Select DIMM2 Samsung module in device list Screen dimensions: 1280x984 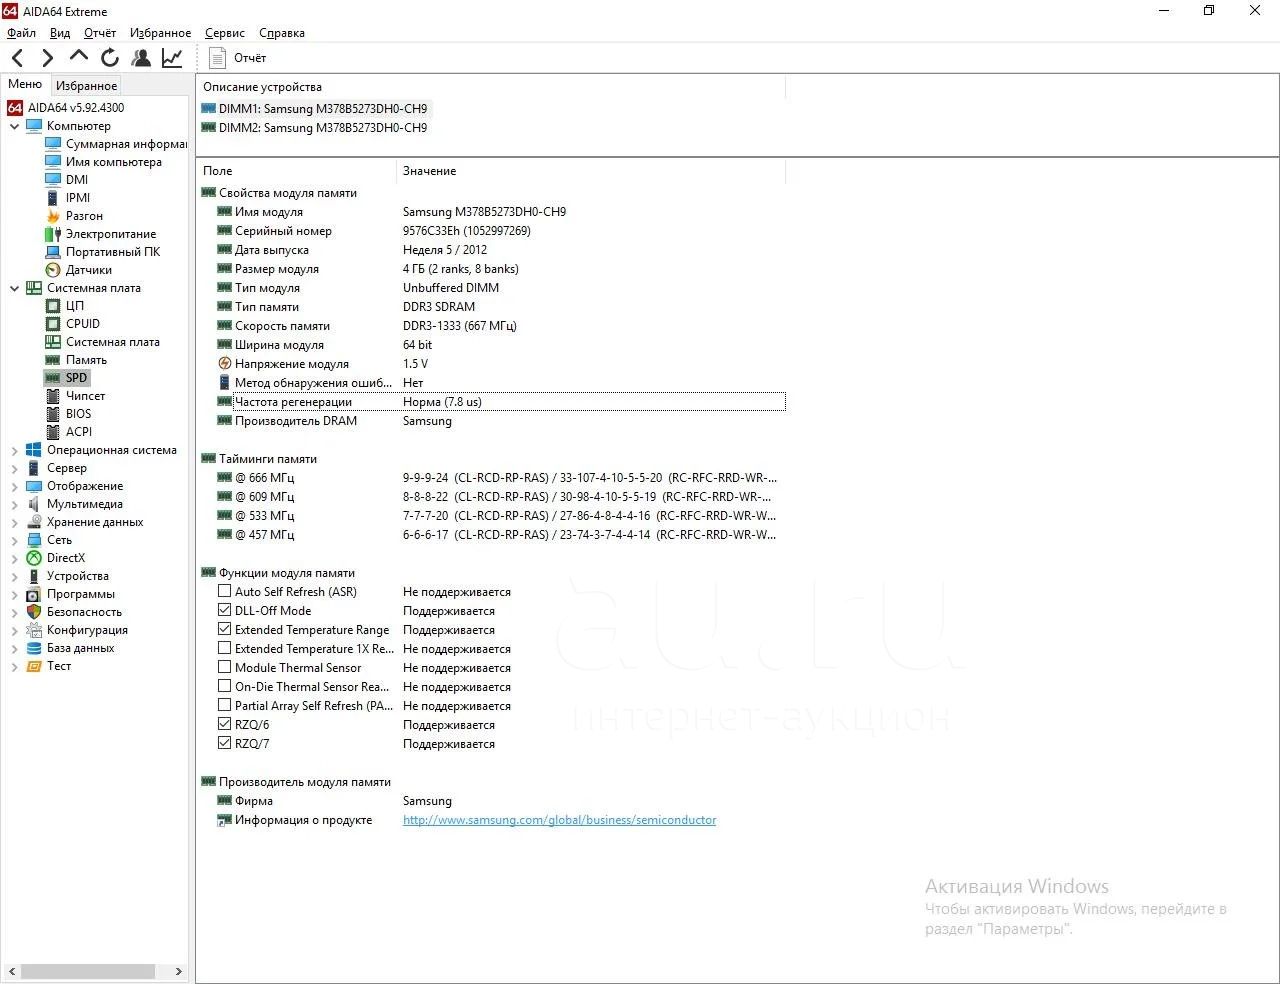click(x=314, y=128)
